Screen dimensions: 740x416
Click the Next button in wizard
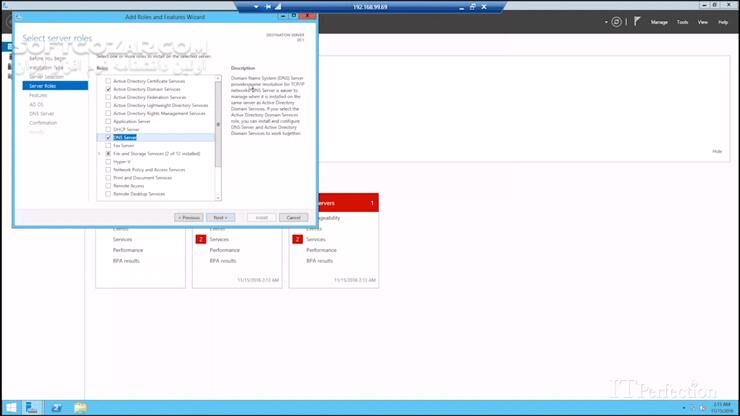(x=220, y=217)
